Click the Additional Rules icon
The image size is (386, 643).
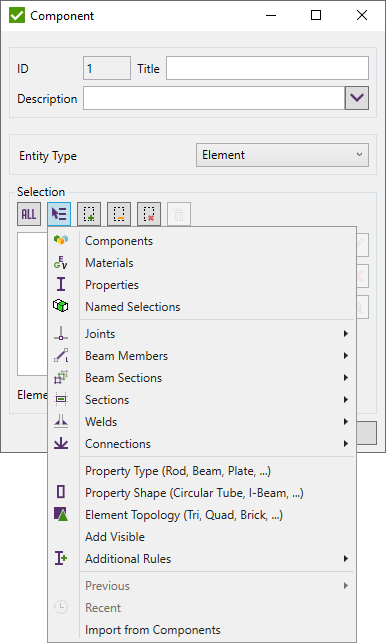61,558
